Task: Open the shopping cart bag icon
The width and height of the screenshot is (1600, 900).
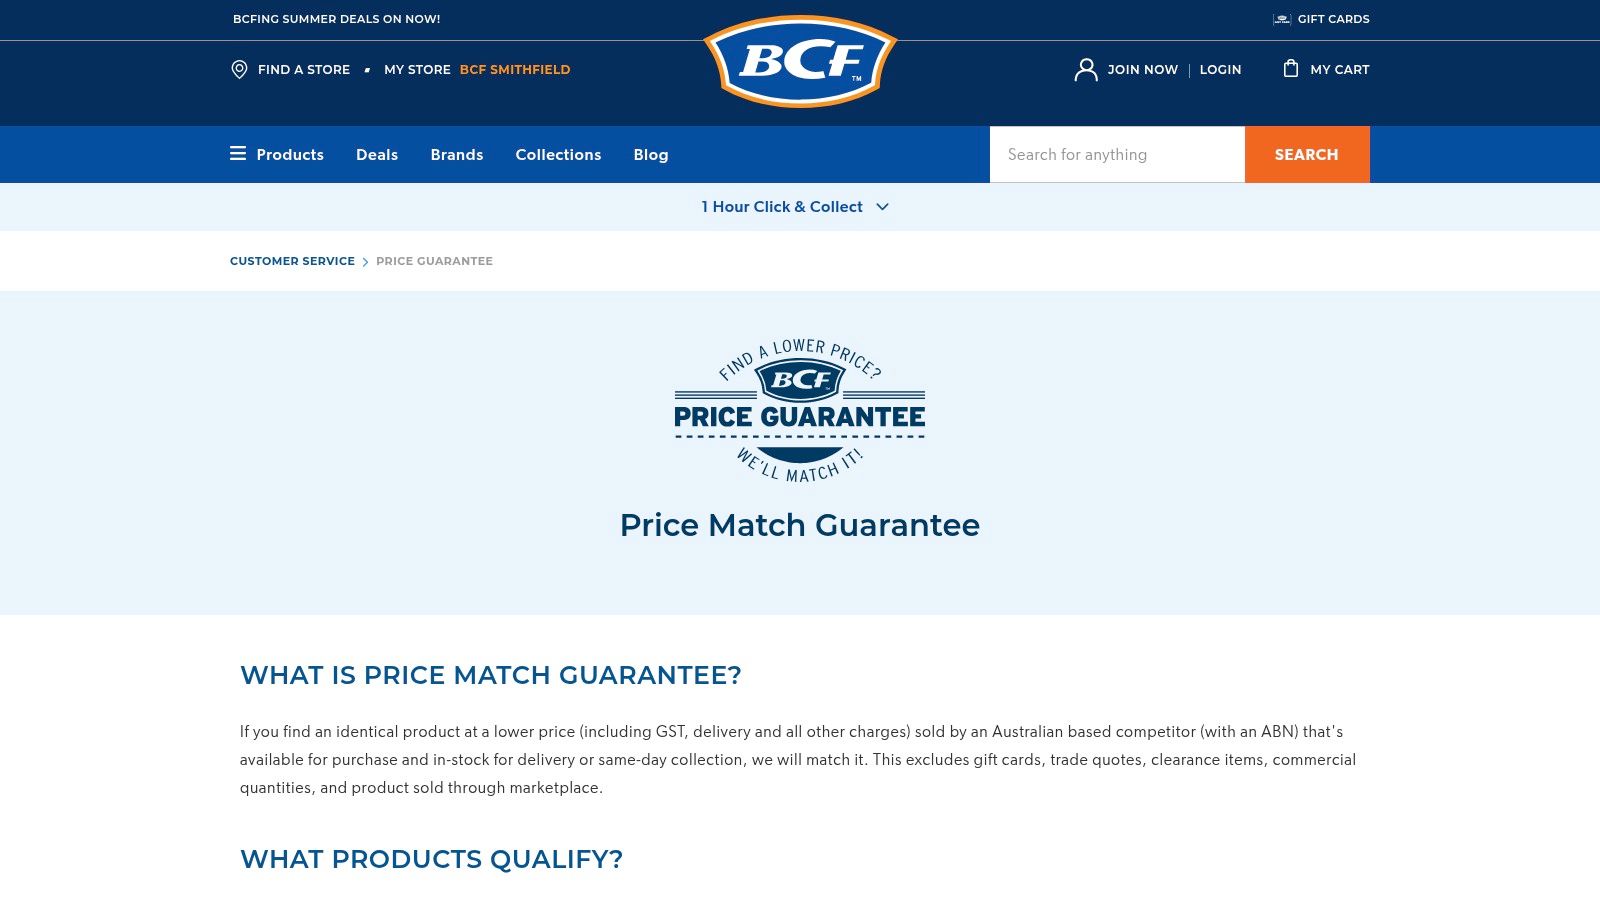Action: click(1291, 68)
